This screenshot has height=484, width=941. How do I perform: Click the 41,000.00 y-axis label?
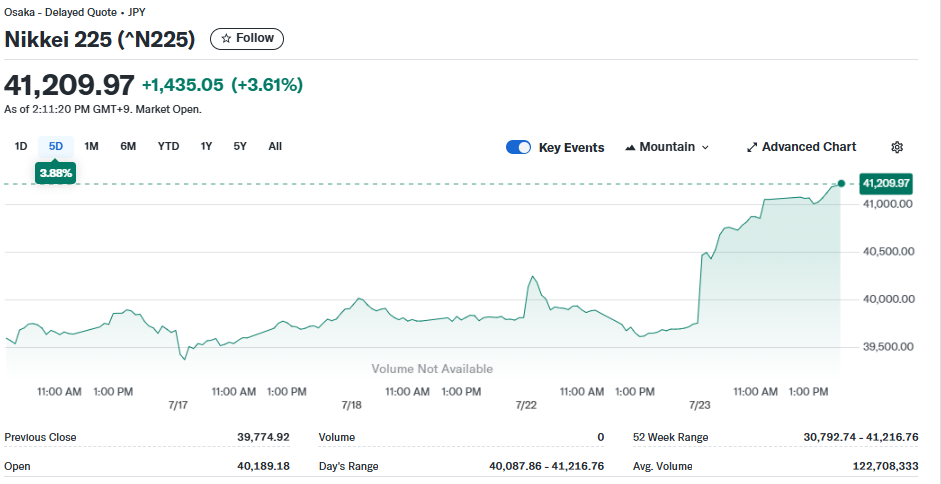pos(886,204)
